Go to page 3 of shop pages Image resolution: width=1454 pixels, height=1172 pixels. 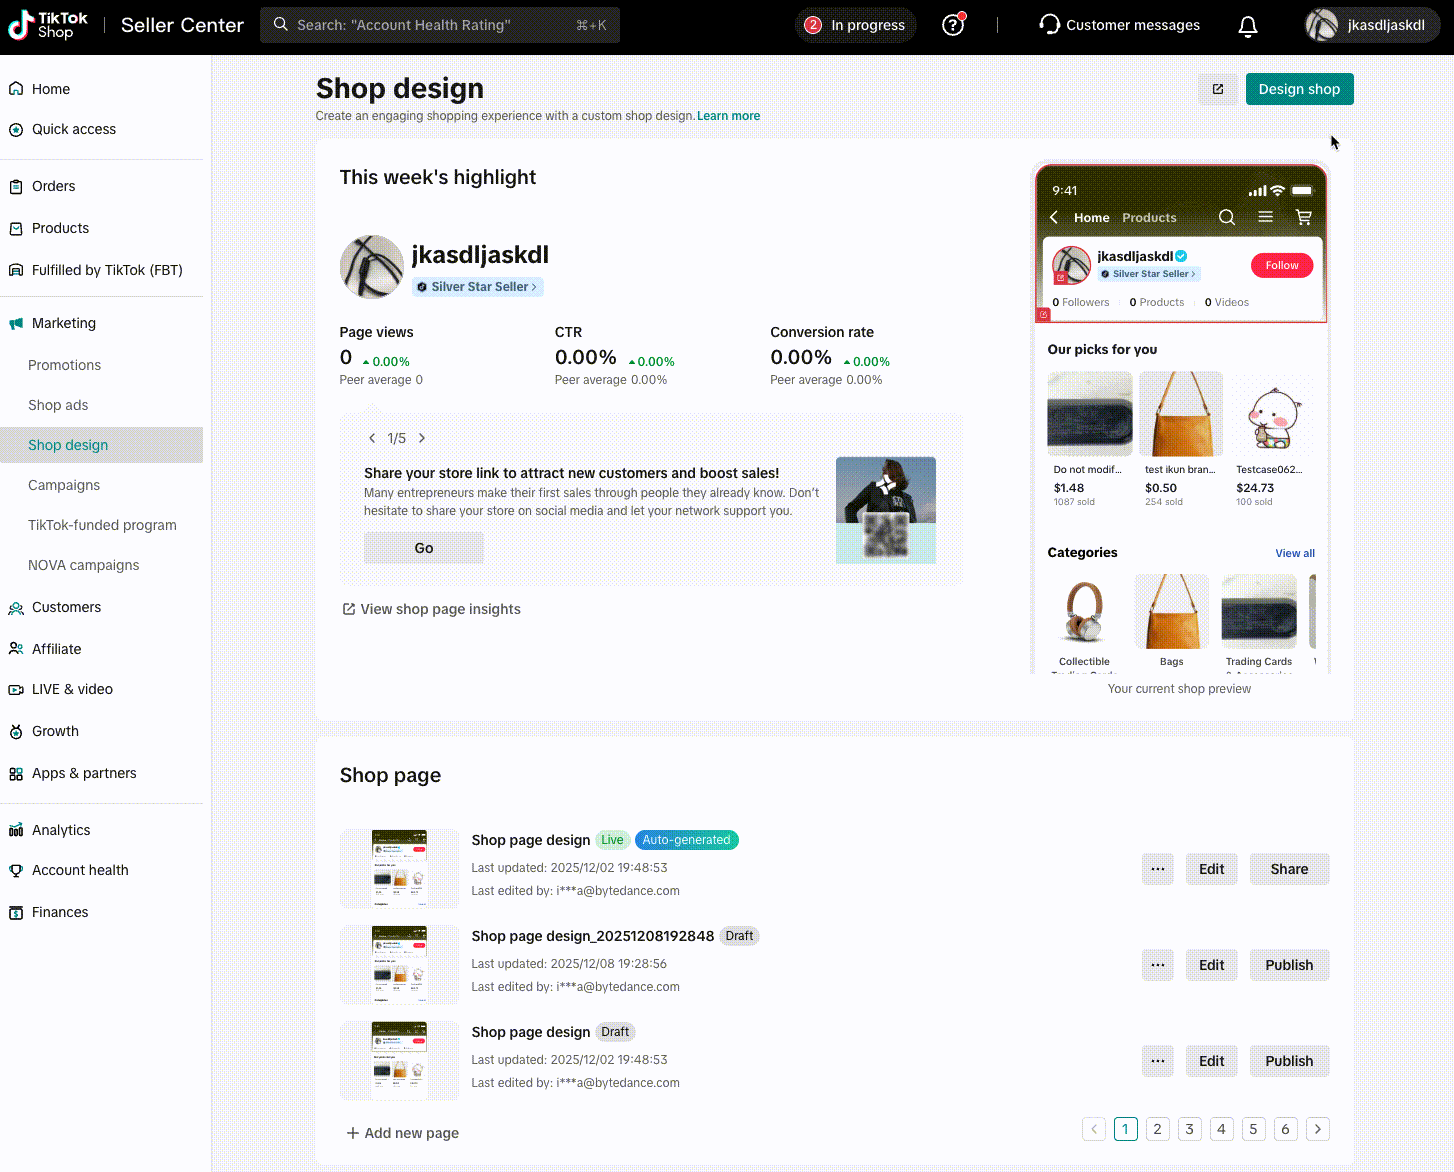coord(1190,1129)
